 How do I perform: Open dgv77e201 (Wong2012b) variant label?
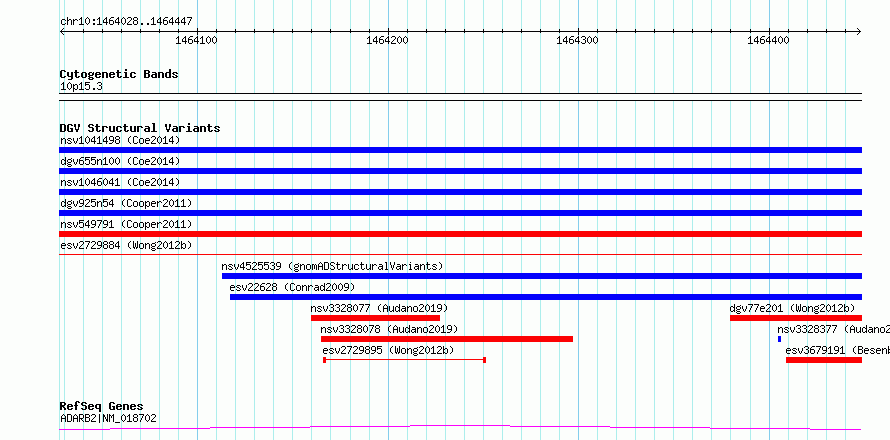pos(792,308)
